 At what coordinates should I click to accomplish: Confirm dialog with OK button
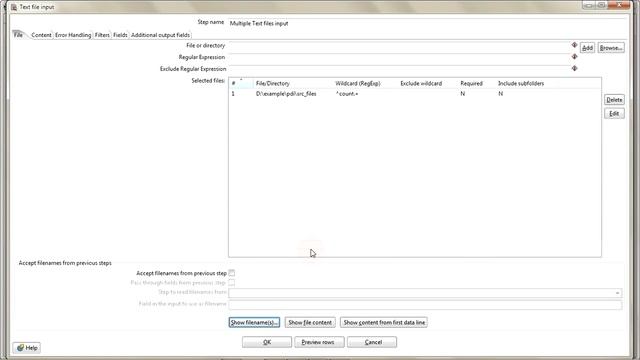coord(267,342)
